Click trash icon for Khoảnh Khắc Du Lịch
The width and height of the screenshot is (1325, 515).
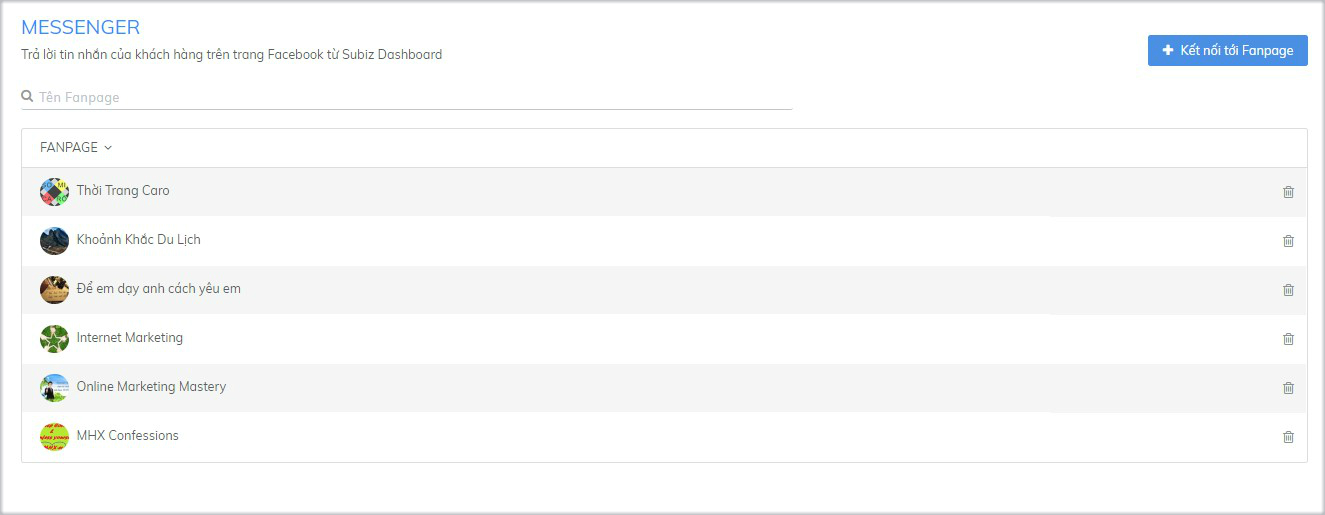click(x=1288, y=241)
